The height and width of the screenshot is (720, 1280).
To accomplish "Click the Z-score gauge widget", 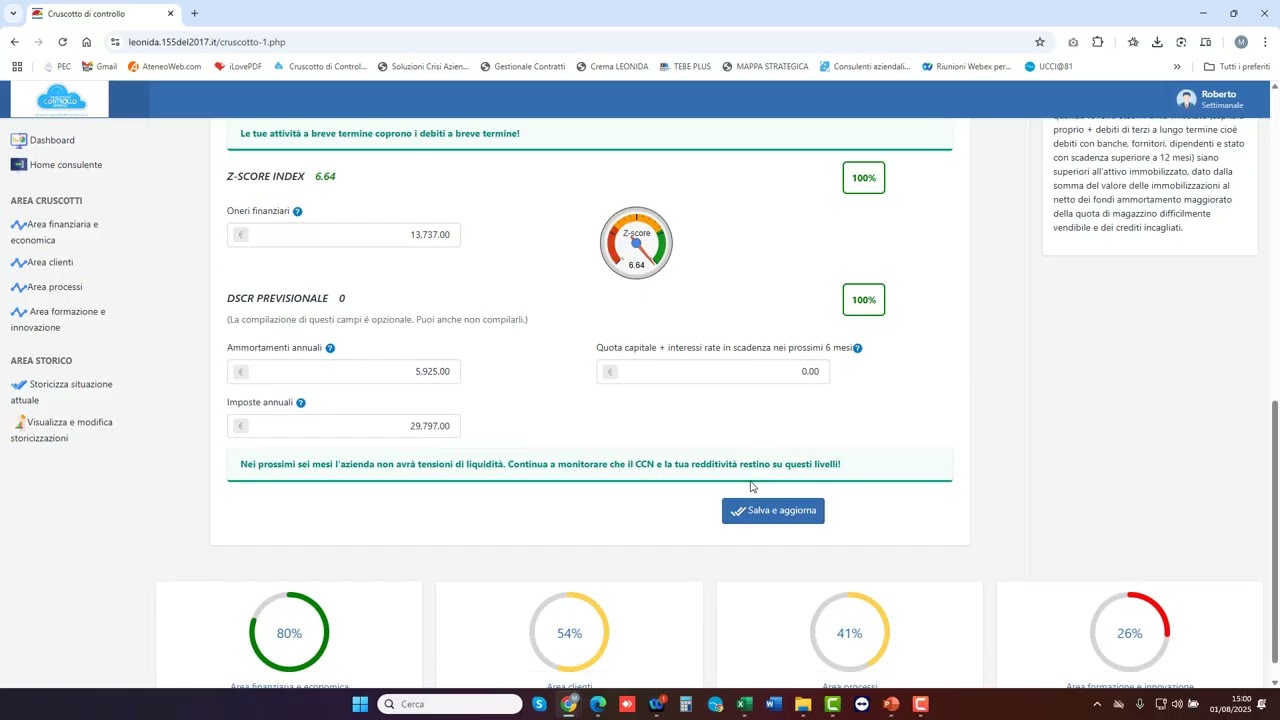I will click(636, 244).
